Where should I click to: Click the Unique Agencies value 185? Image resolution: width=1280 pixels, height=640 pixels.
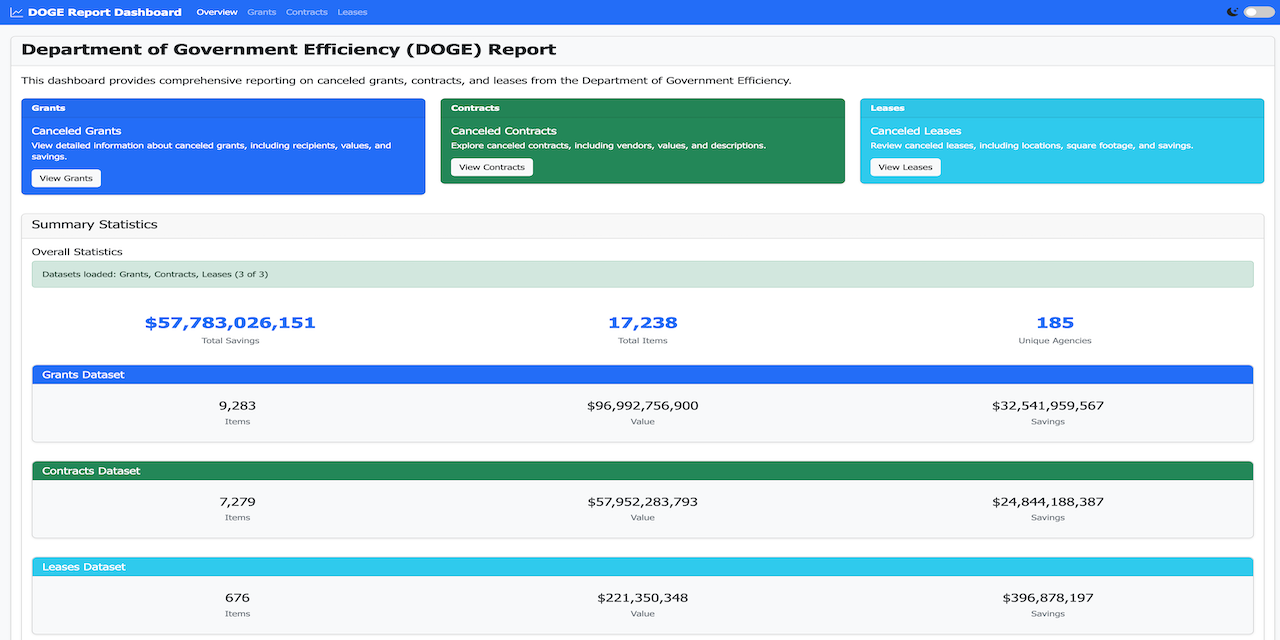coord(1054,322)
